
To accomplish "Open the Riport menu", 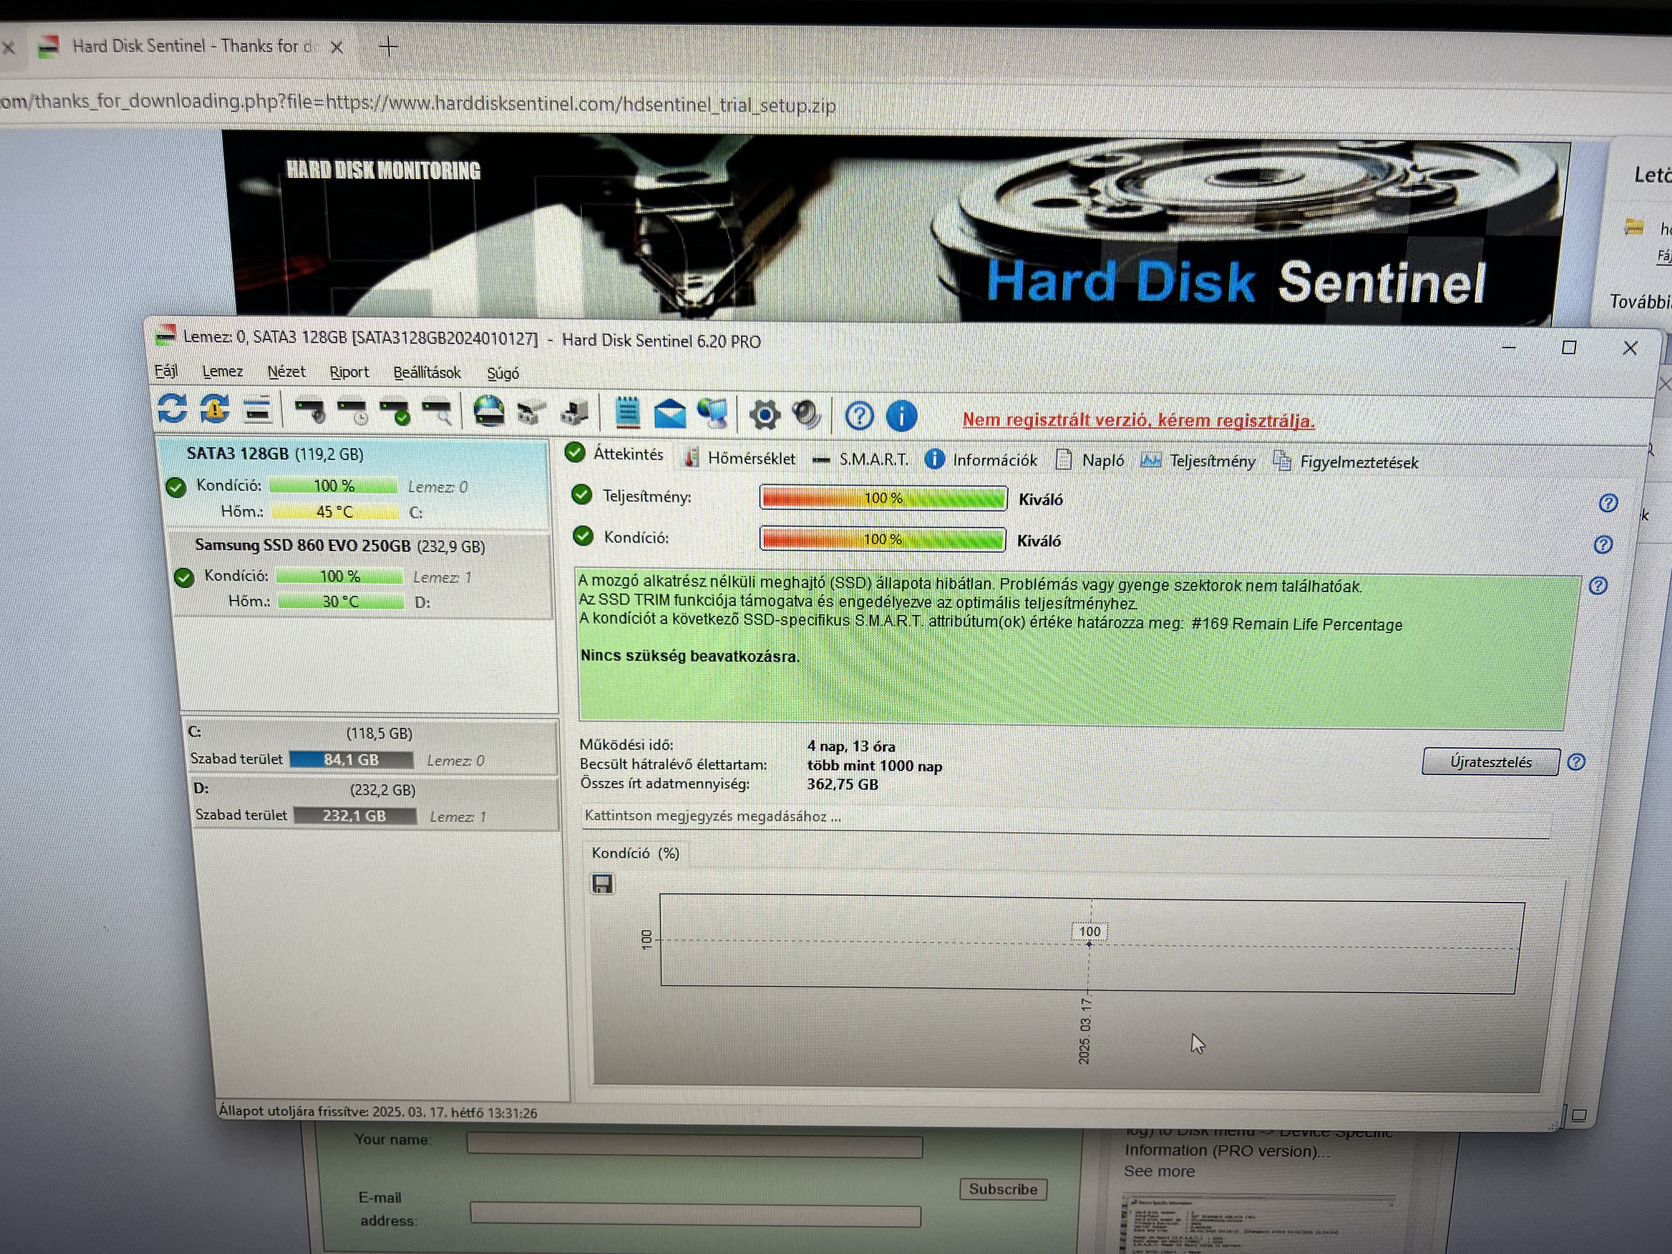I will [349, 372].
